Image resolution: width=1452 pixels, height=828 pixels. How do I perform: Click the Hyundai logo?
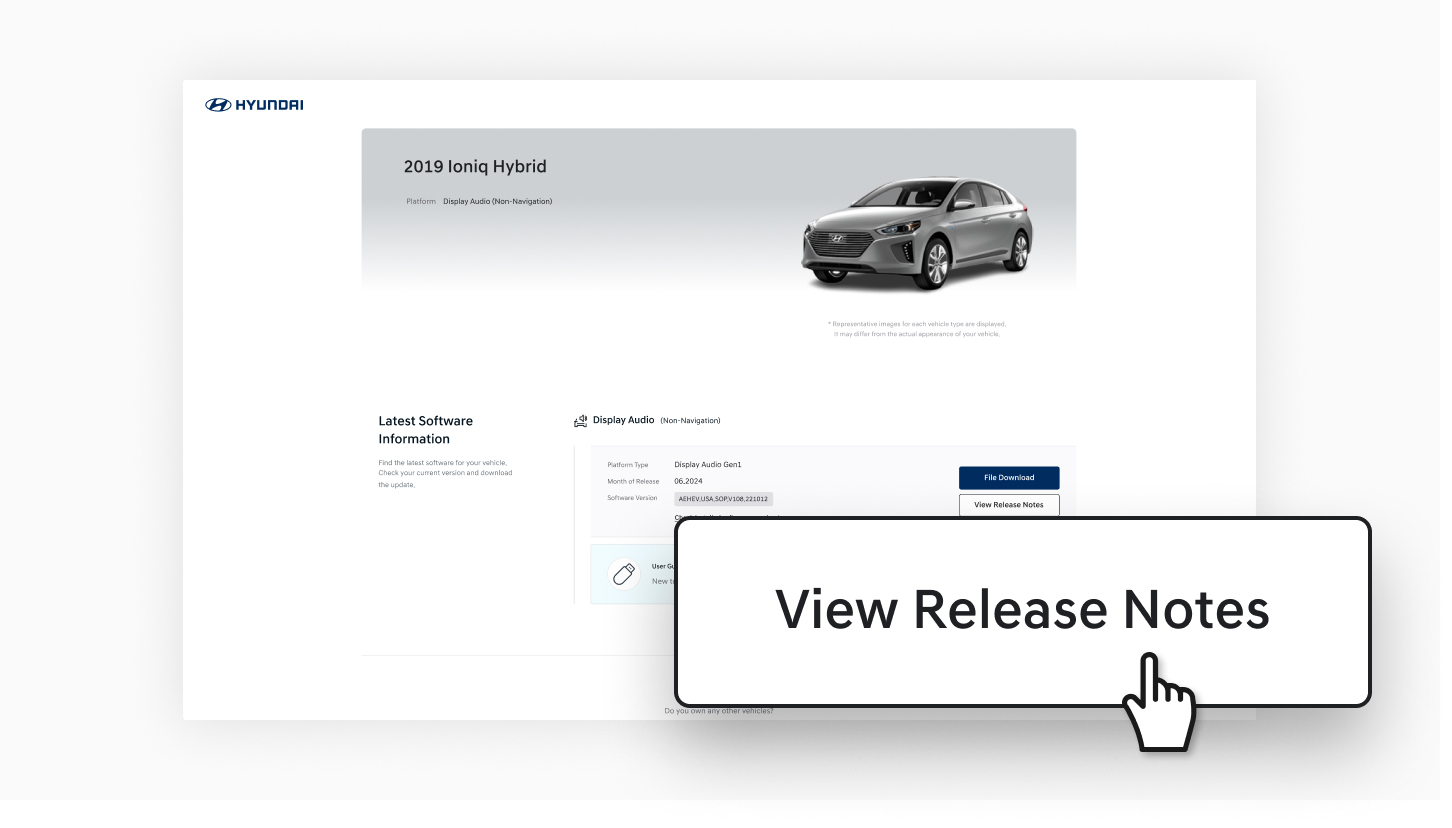click(254, 105)
